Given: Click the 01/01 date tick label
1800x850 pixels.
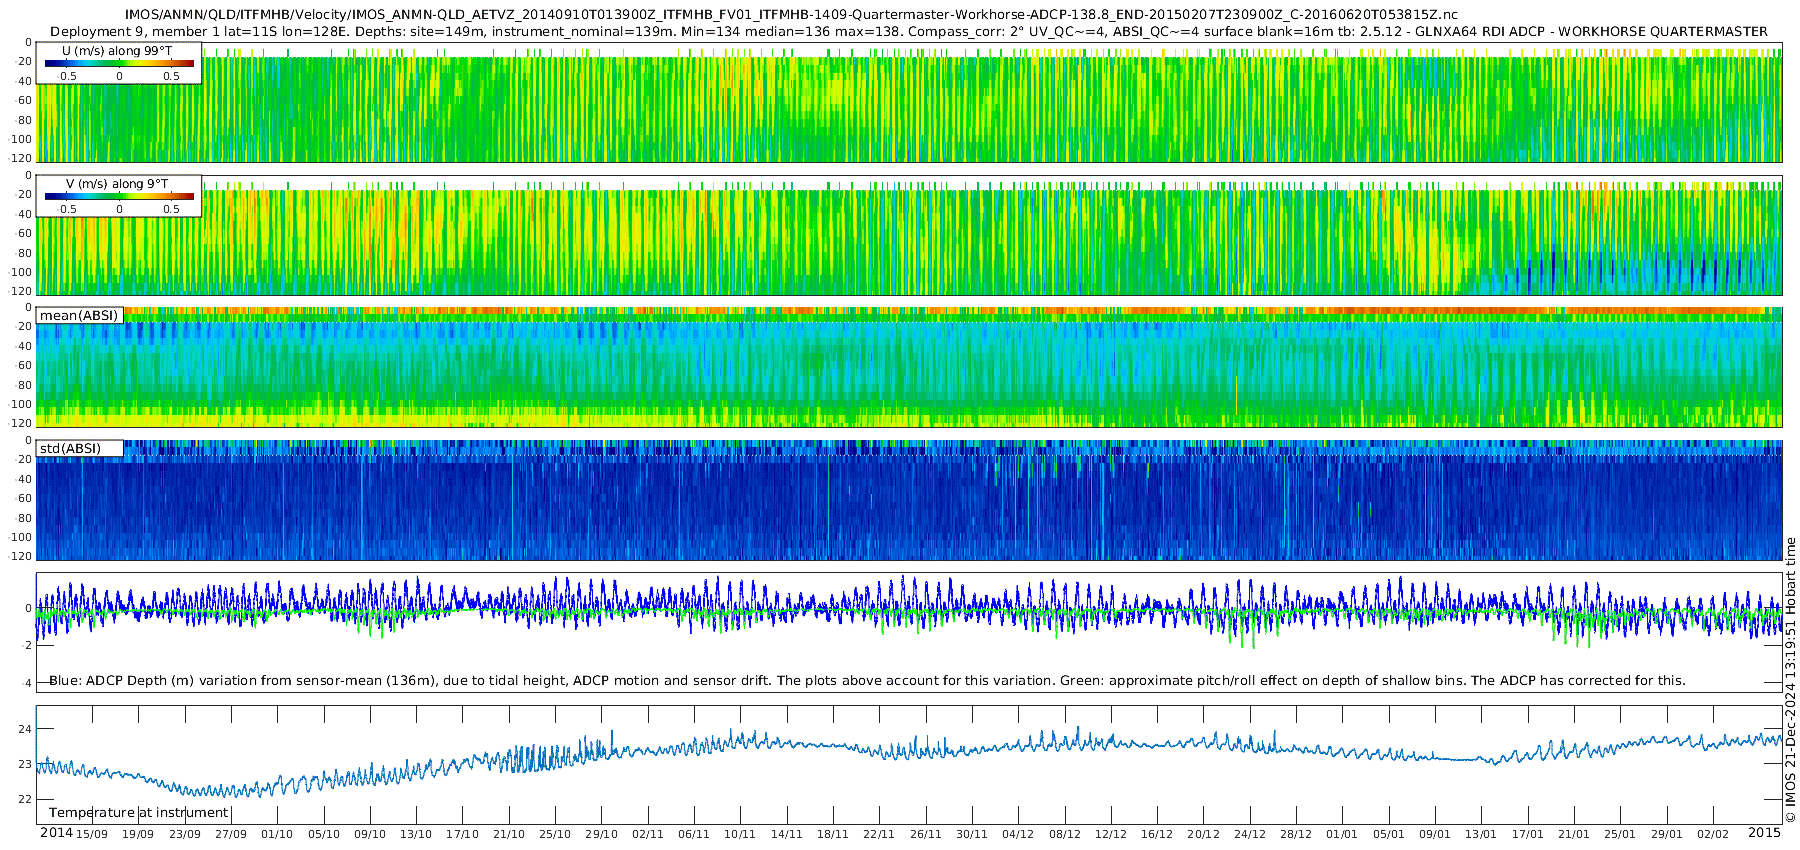Looking at the screenshot, I should tap(1342, 834).
